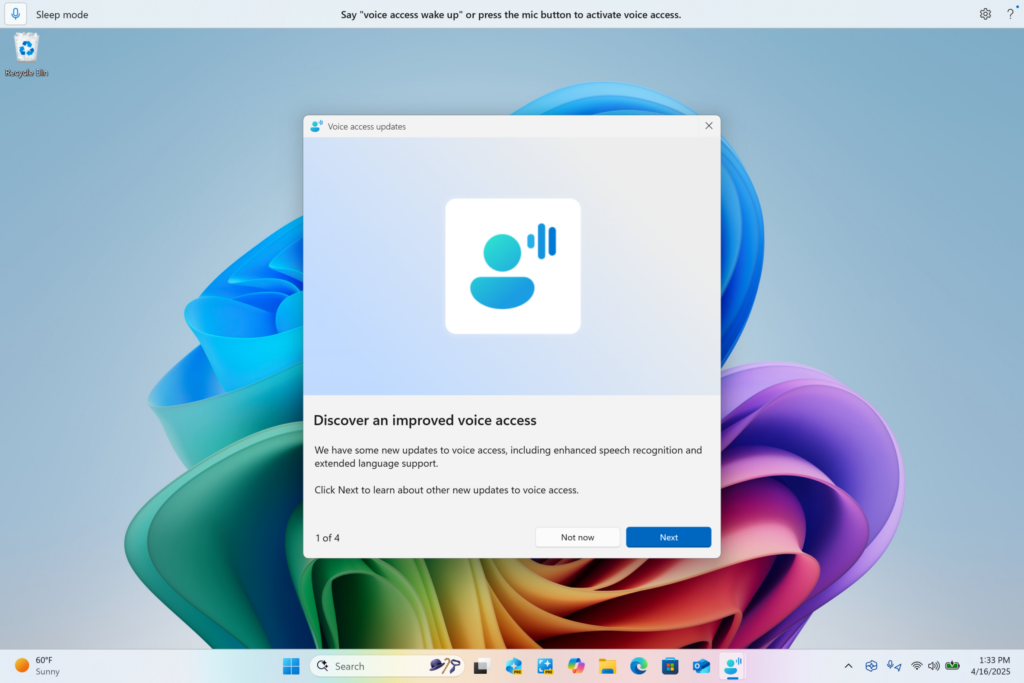Image resolution: width=1024 pixels, height=683 pixels.
Task: Dismiss the dialog with Not now
Action: [577, 537]
